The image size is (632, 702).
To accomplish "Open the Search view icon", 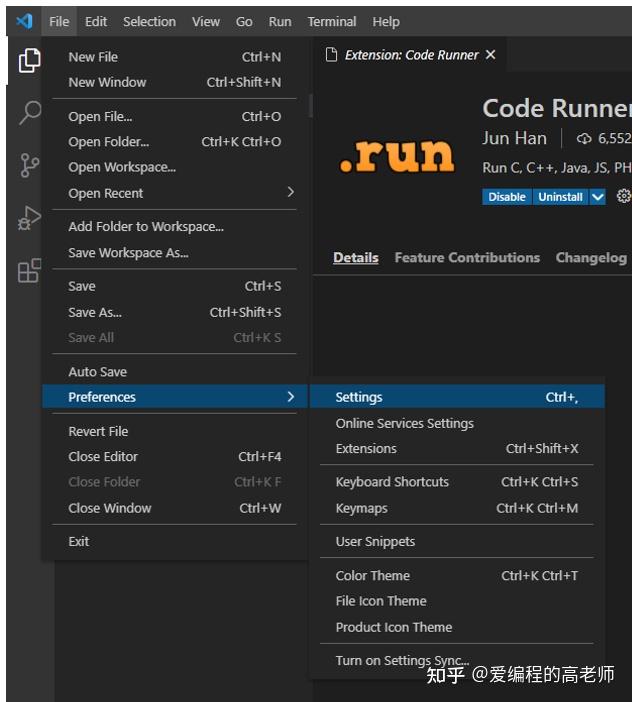I will (x=30, y=112).
